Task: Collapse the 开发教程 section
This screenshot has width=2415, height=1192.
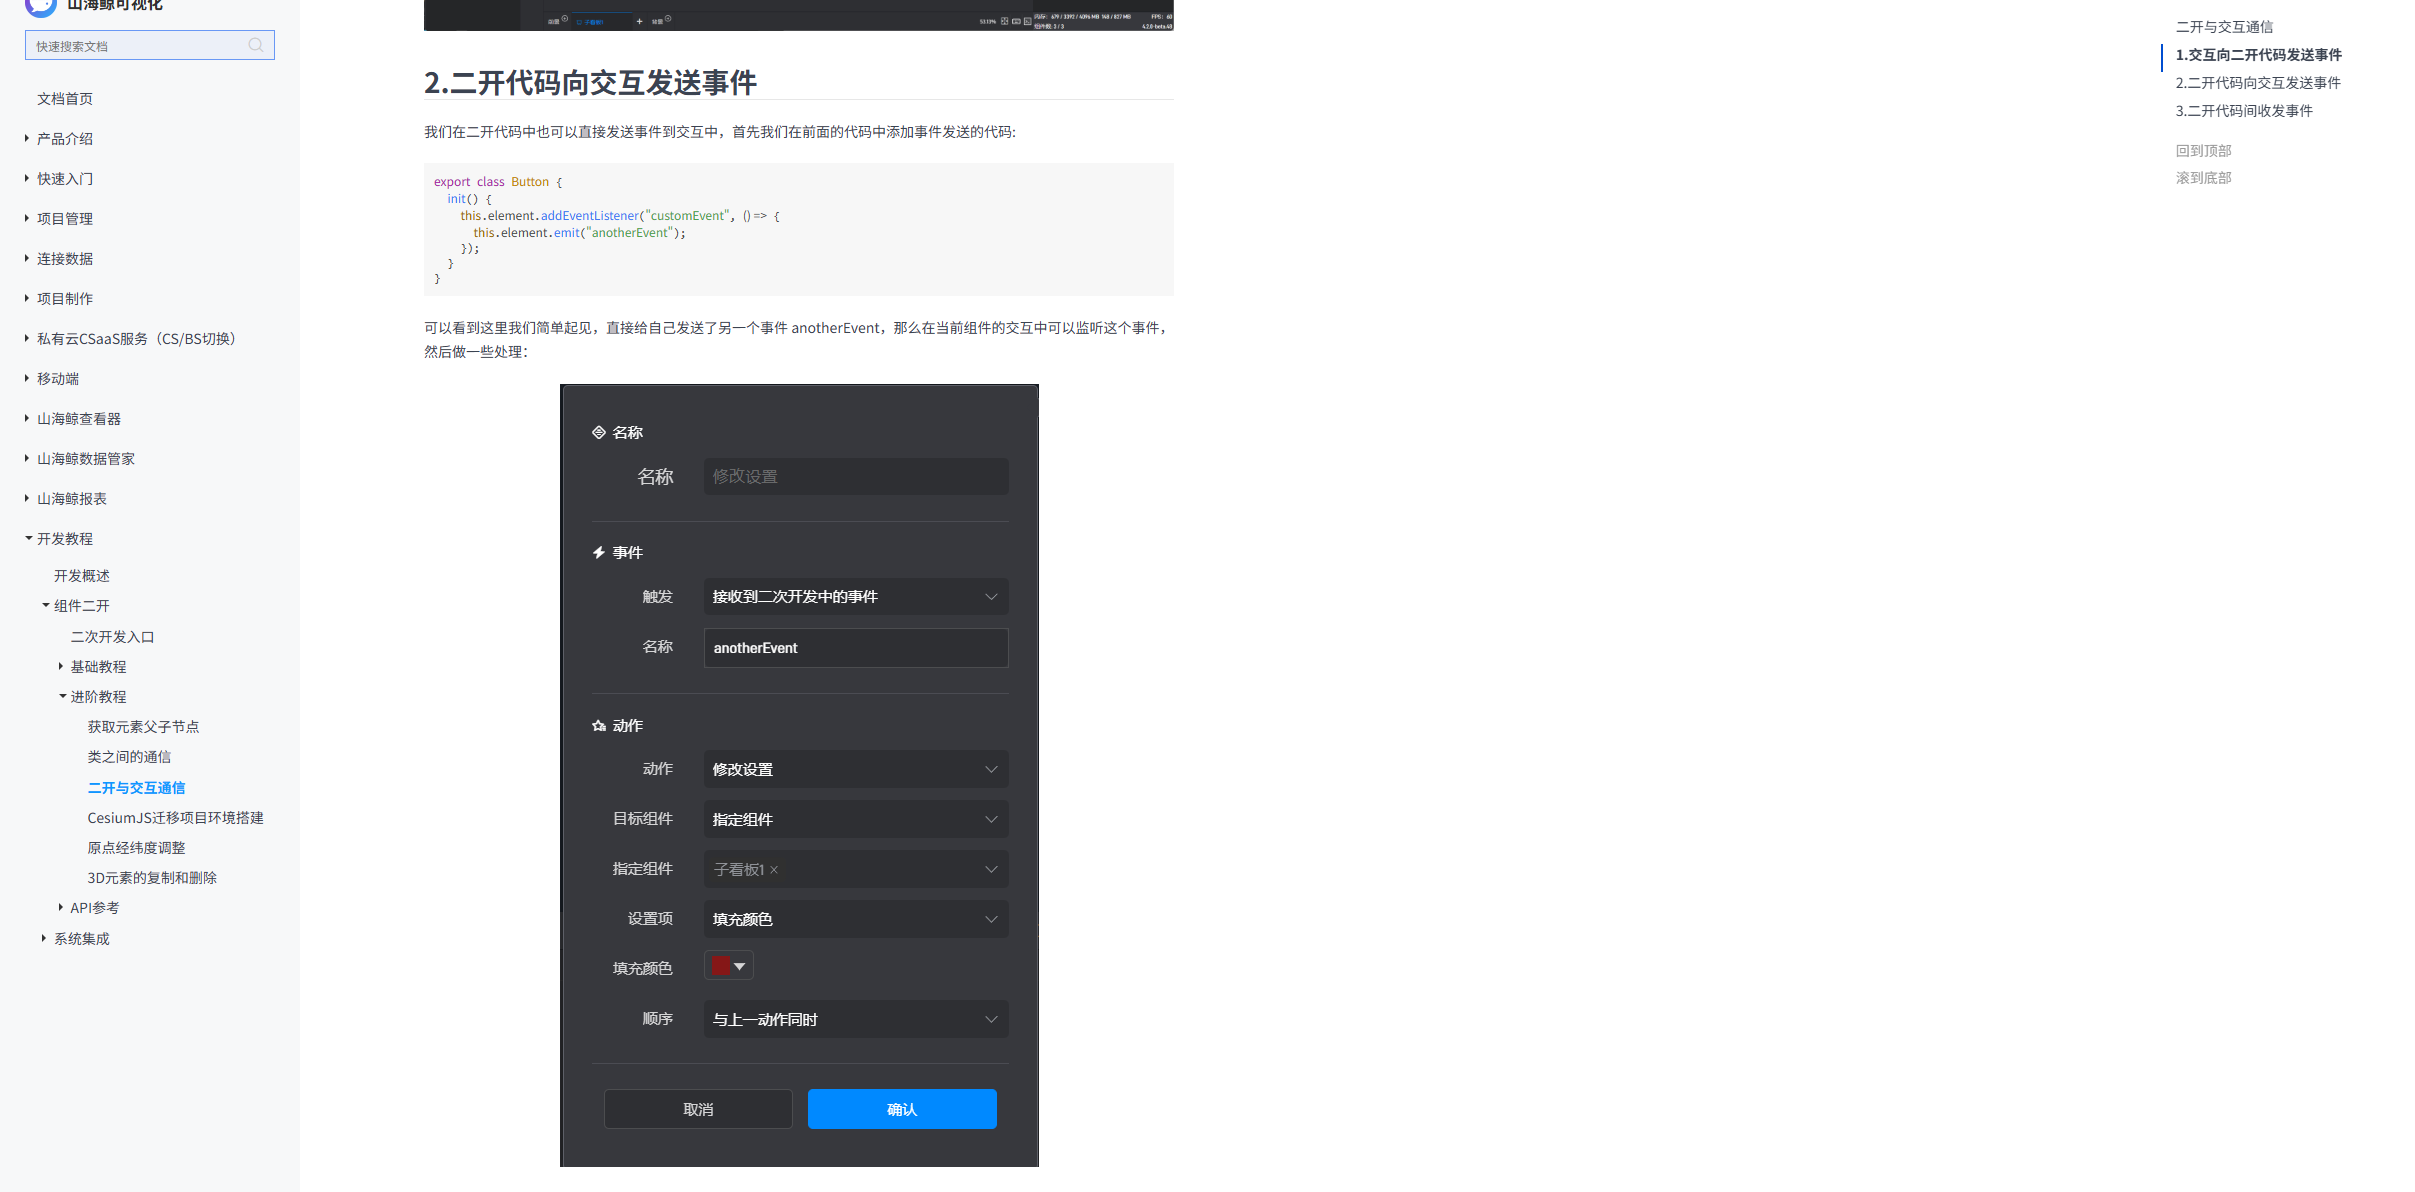Action: [x=28, y=538]
